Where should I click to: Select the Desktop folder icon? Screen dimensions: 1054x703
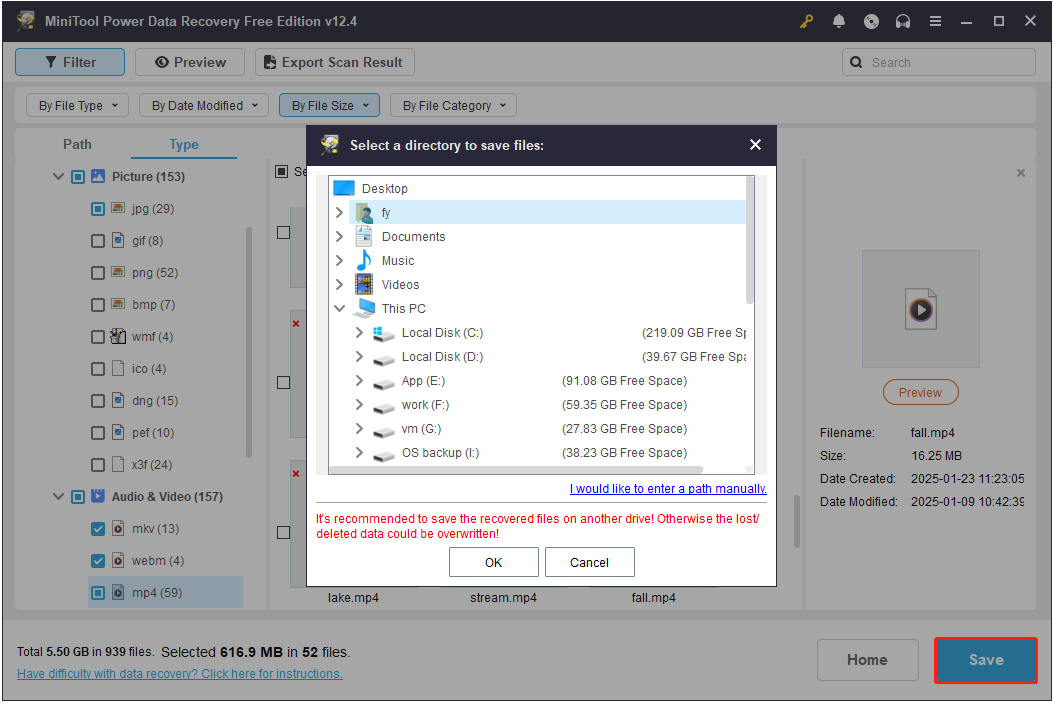click(x=343, y=188)
